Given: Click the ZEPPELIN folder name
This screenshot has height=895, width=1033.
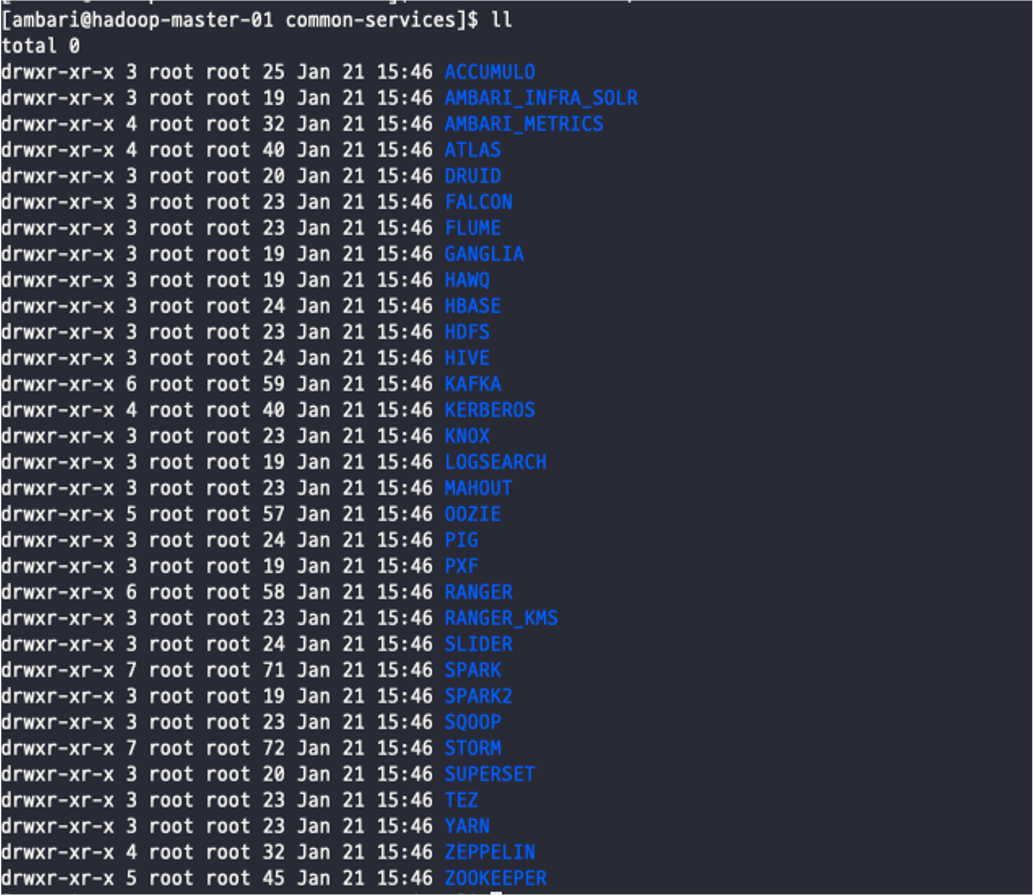Looking at the screenshot, I should pyautogui.click(x=490, y=852).
